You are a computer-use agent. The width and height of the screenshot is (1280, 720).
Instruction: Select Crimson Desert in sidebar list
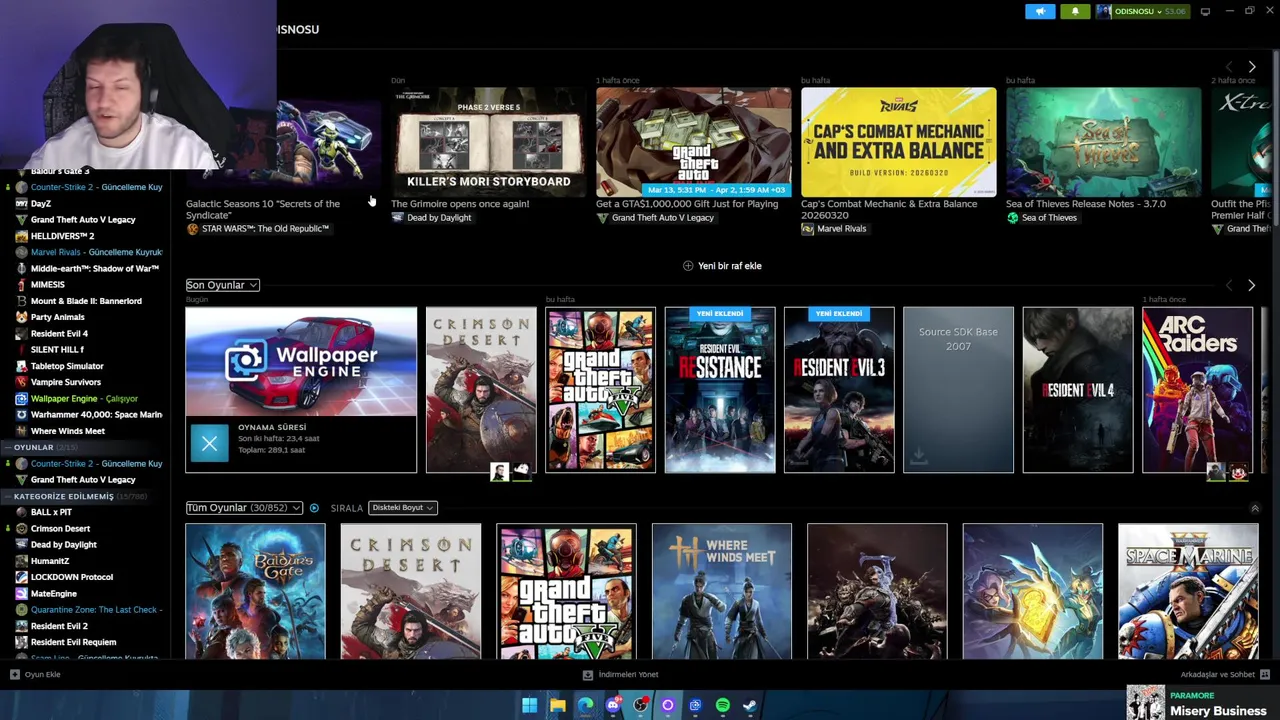pyautogui.click(x=60, y=528)
